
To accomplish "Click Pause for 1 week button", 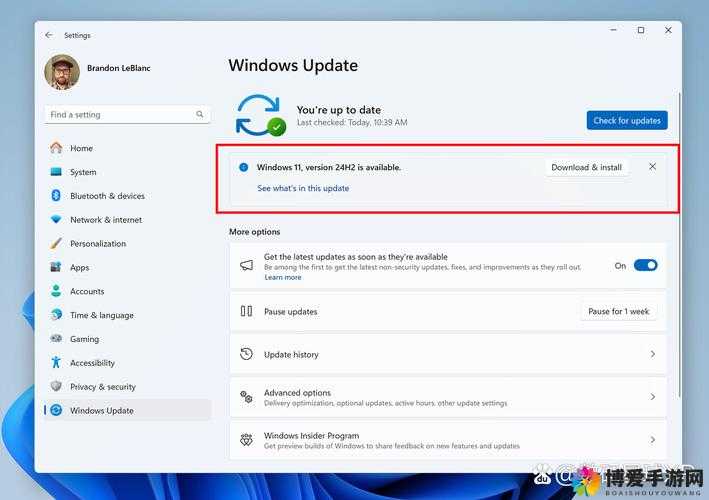I will coord(618,311).
